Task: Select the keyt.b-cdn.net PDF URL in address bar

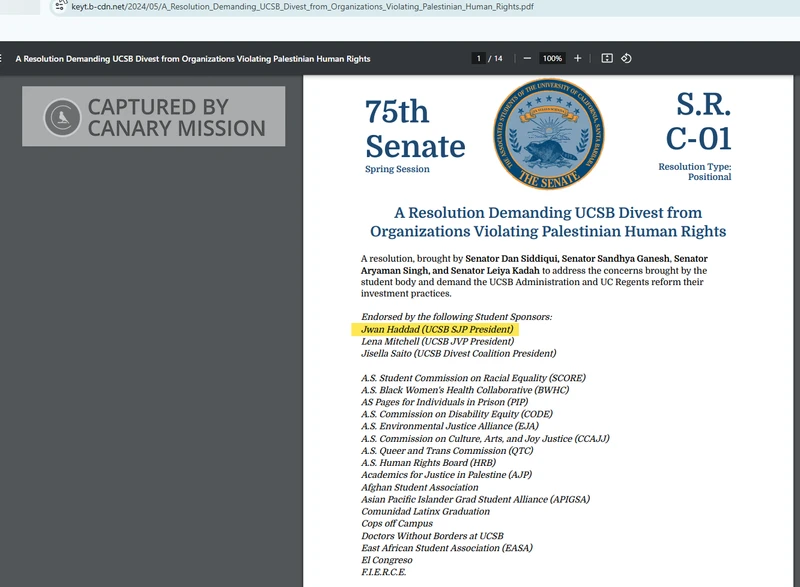Action: pyautogui.click(x=302, y=7)
